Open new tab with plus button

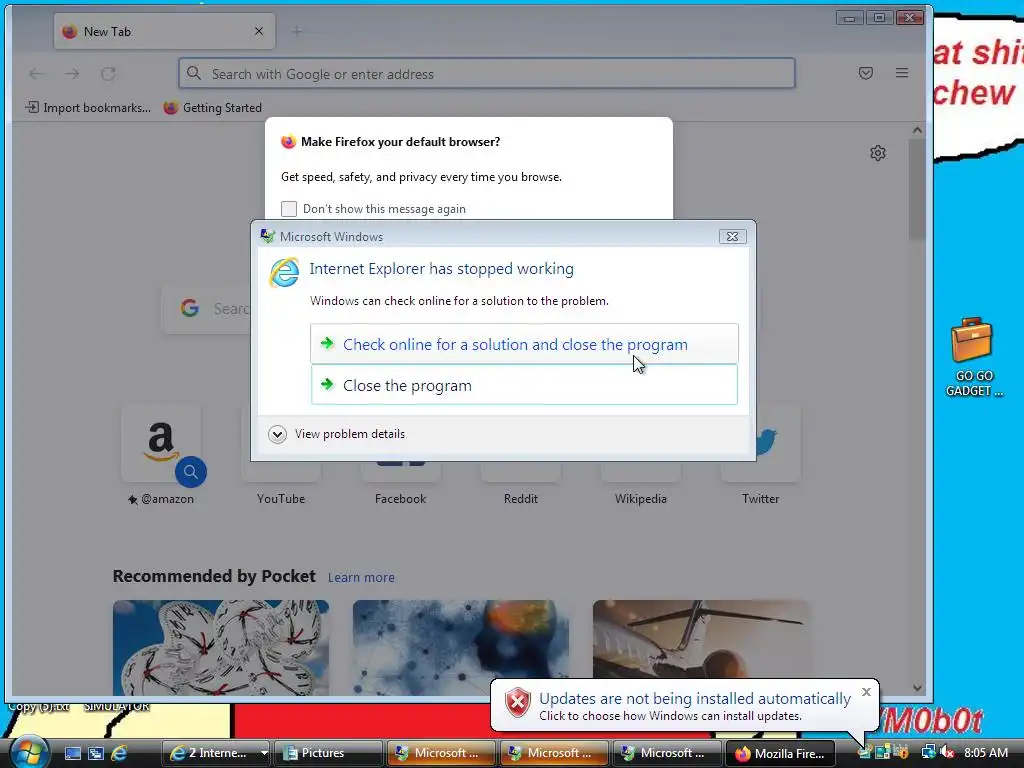coord(296,31)
